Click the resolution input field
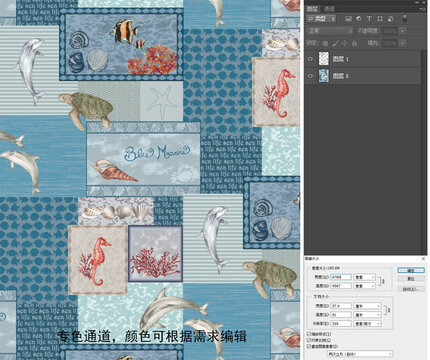Viewport: 430px width, 360px height. click(341, 323)
